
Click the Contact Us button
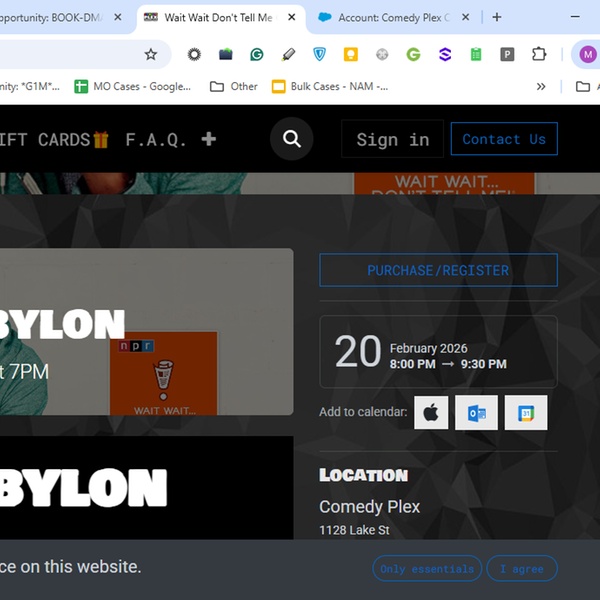504,139
